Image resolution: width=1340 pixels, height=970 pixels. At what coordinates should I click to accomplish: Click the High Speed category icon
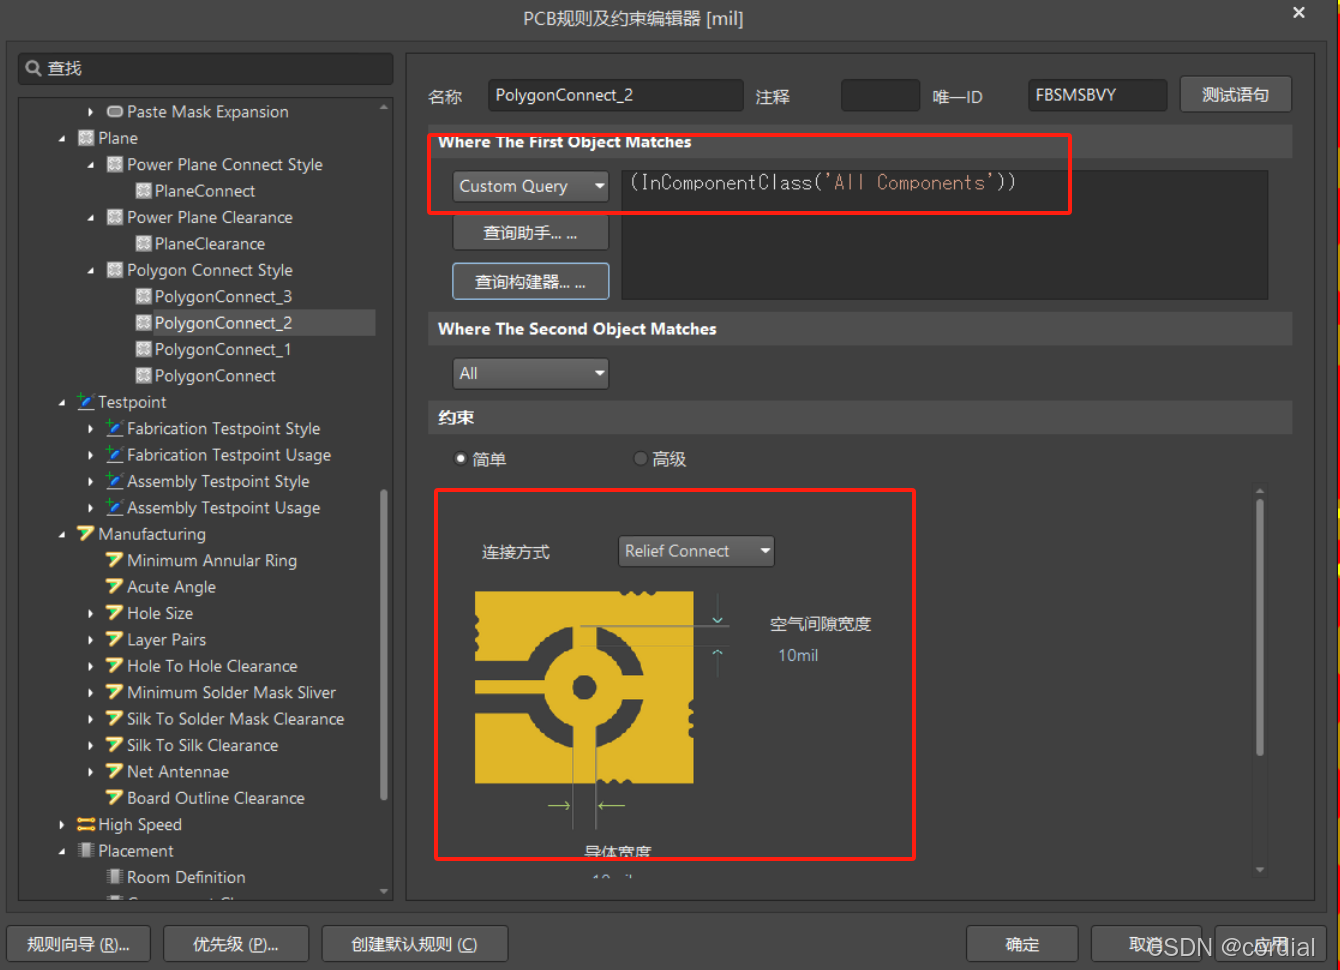click(86, 825)
